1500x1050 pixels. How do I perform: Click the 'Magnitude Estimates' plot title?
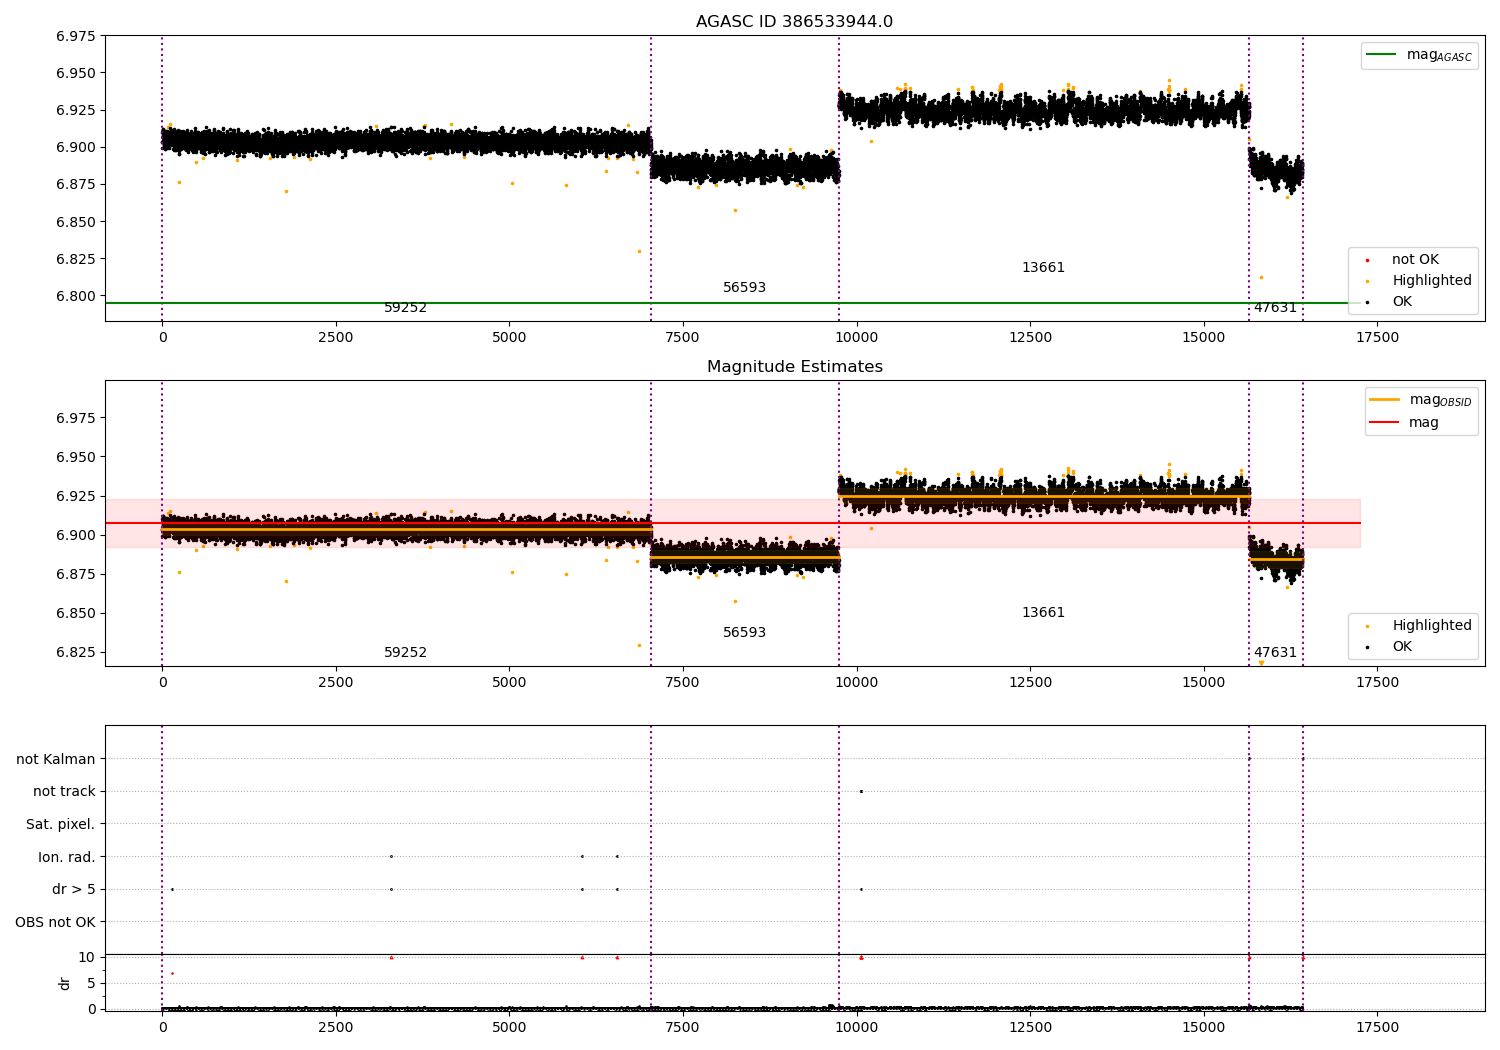794,367
